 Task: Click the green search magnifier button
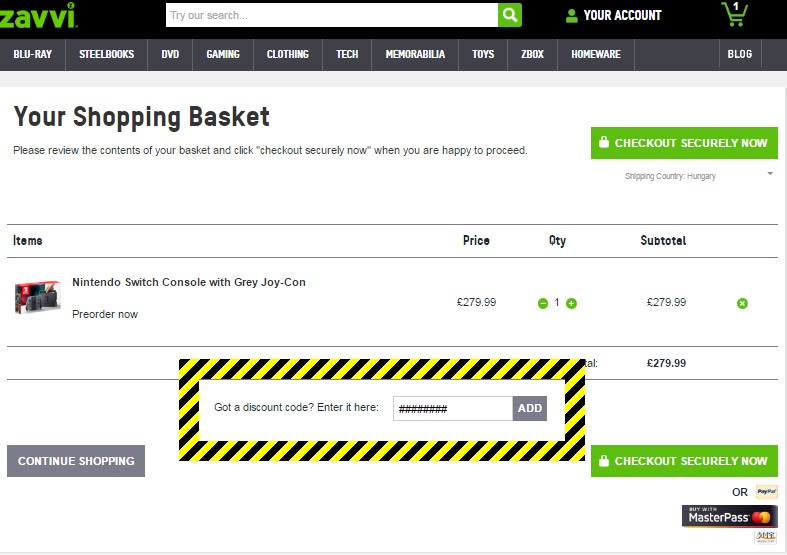point(510,15)
